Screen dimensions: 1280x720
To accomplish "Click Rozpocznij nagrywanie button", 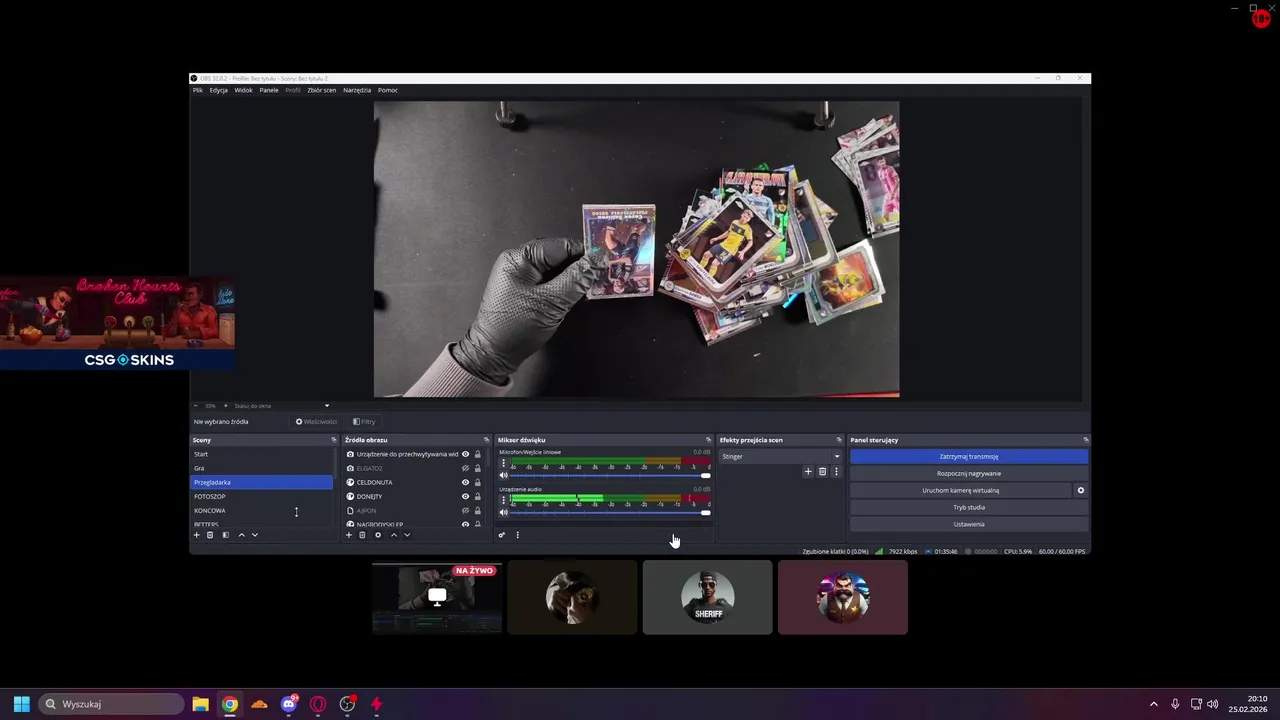I will 969,473.
